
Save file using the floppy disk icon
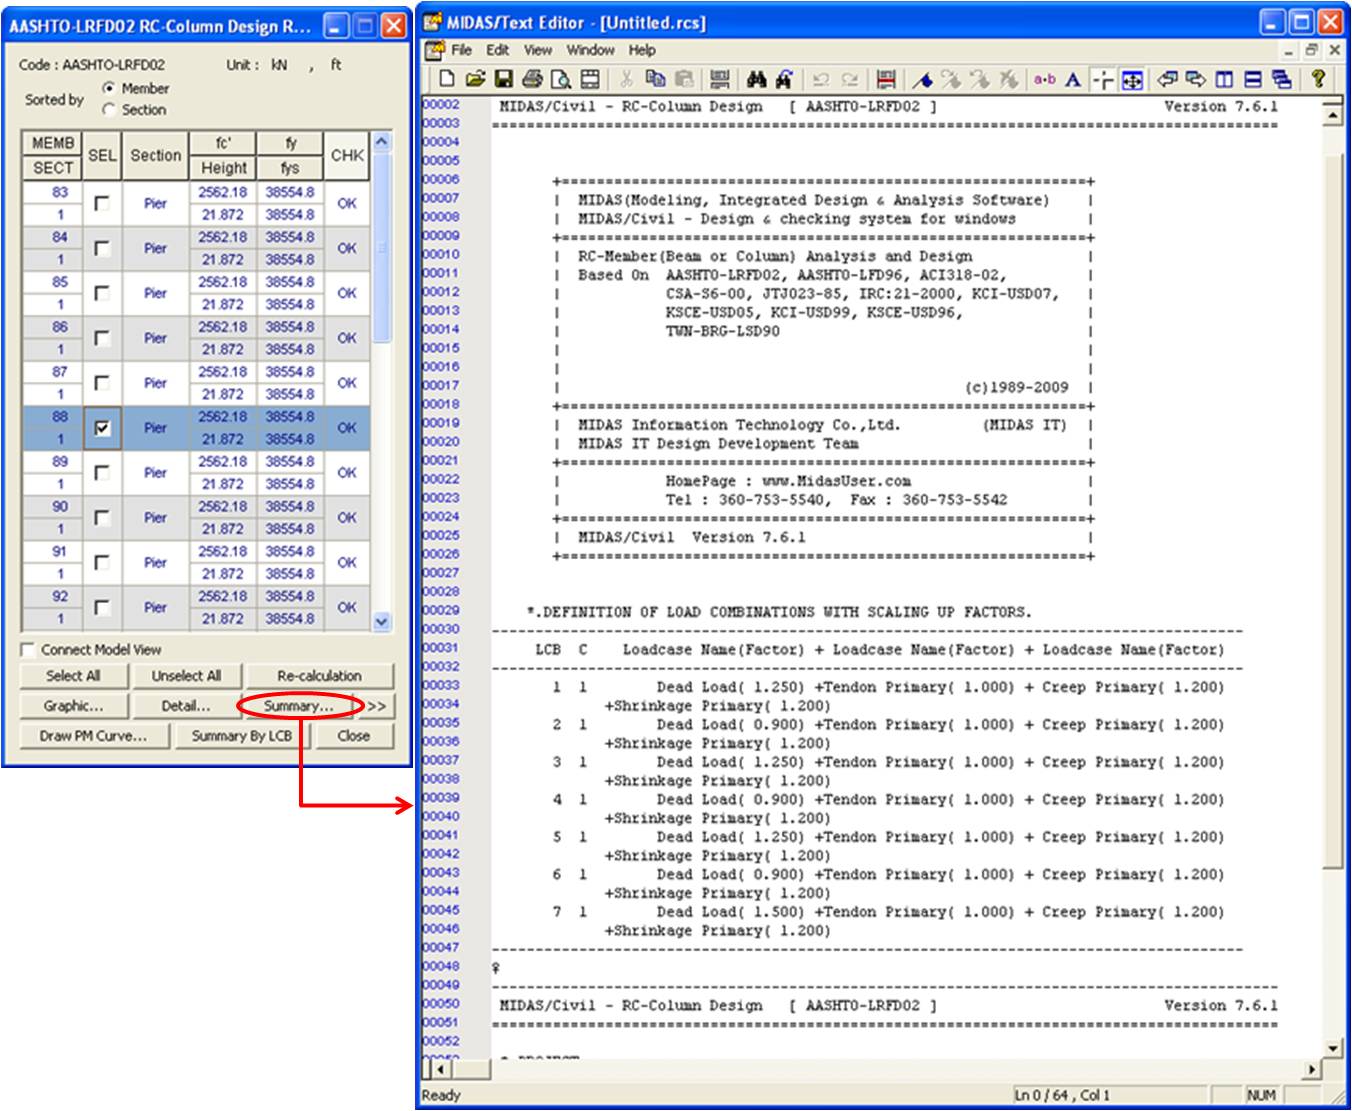(504, 80)
